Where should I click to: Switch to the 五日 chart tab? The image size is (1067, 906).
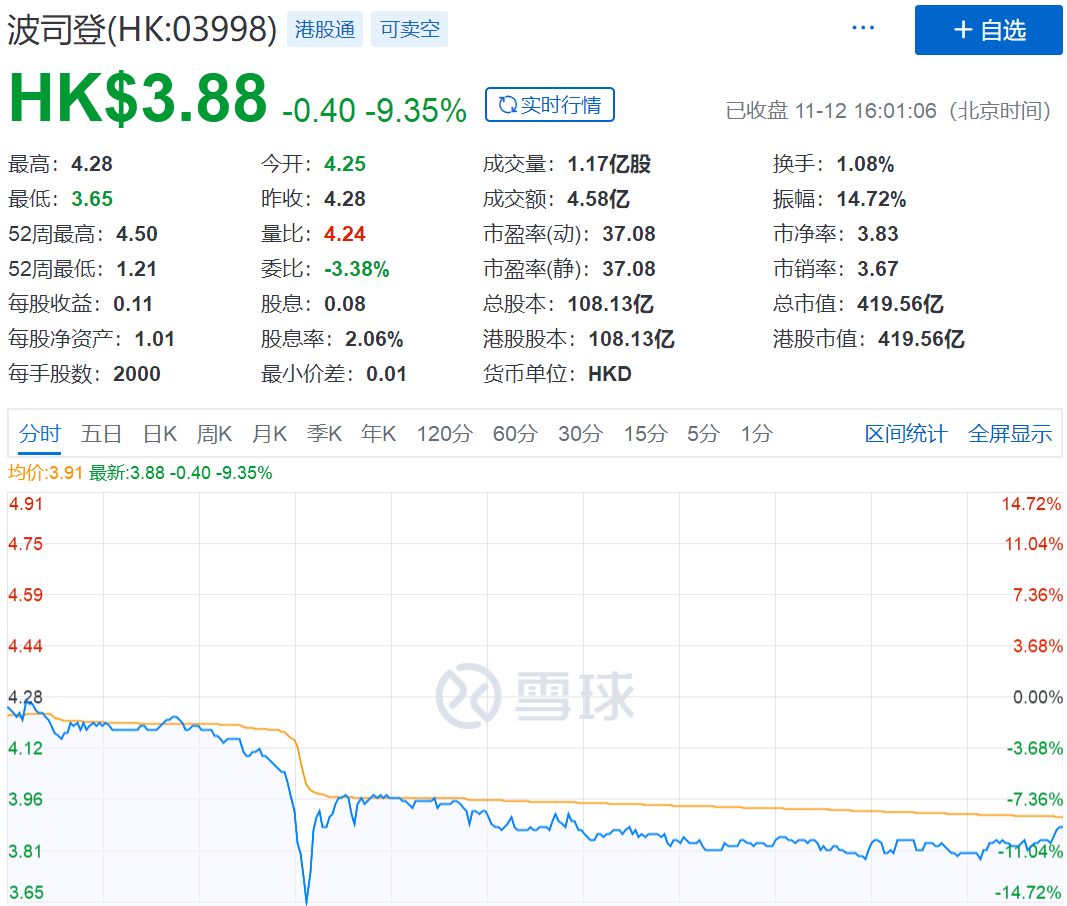(103, 434)
